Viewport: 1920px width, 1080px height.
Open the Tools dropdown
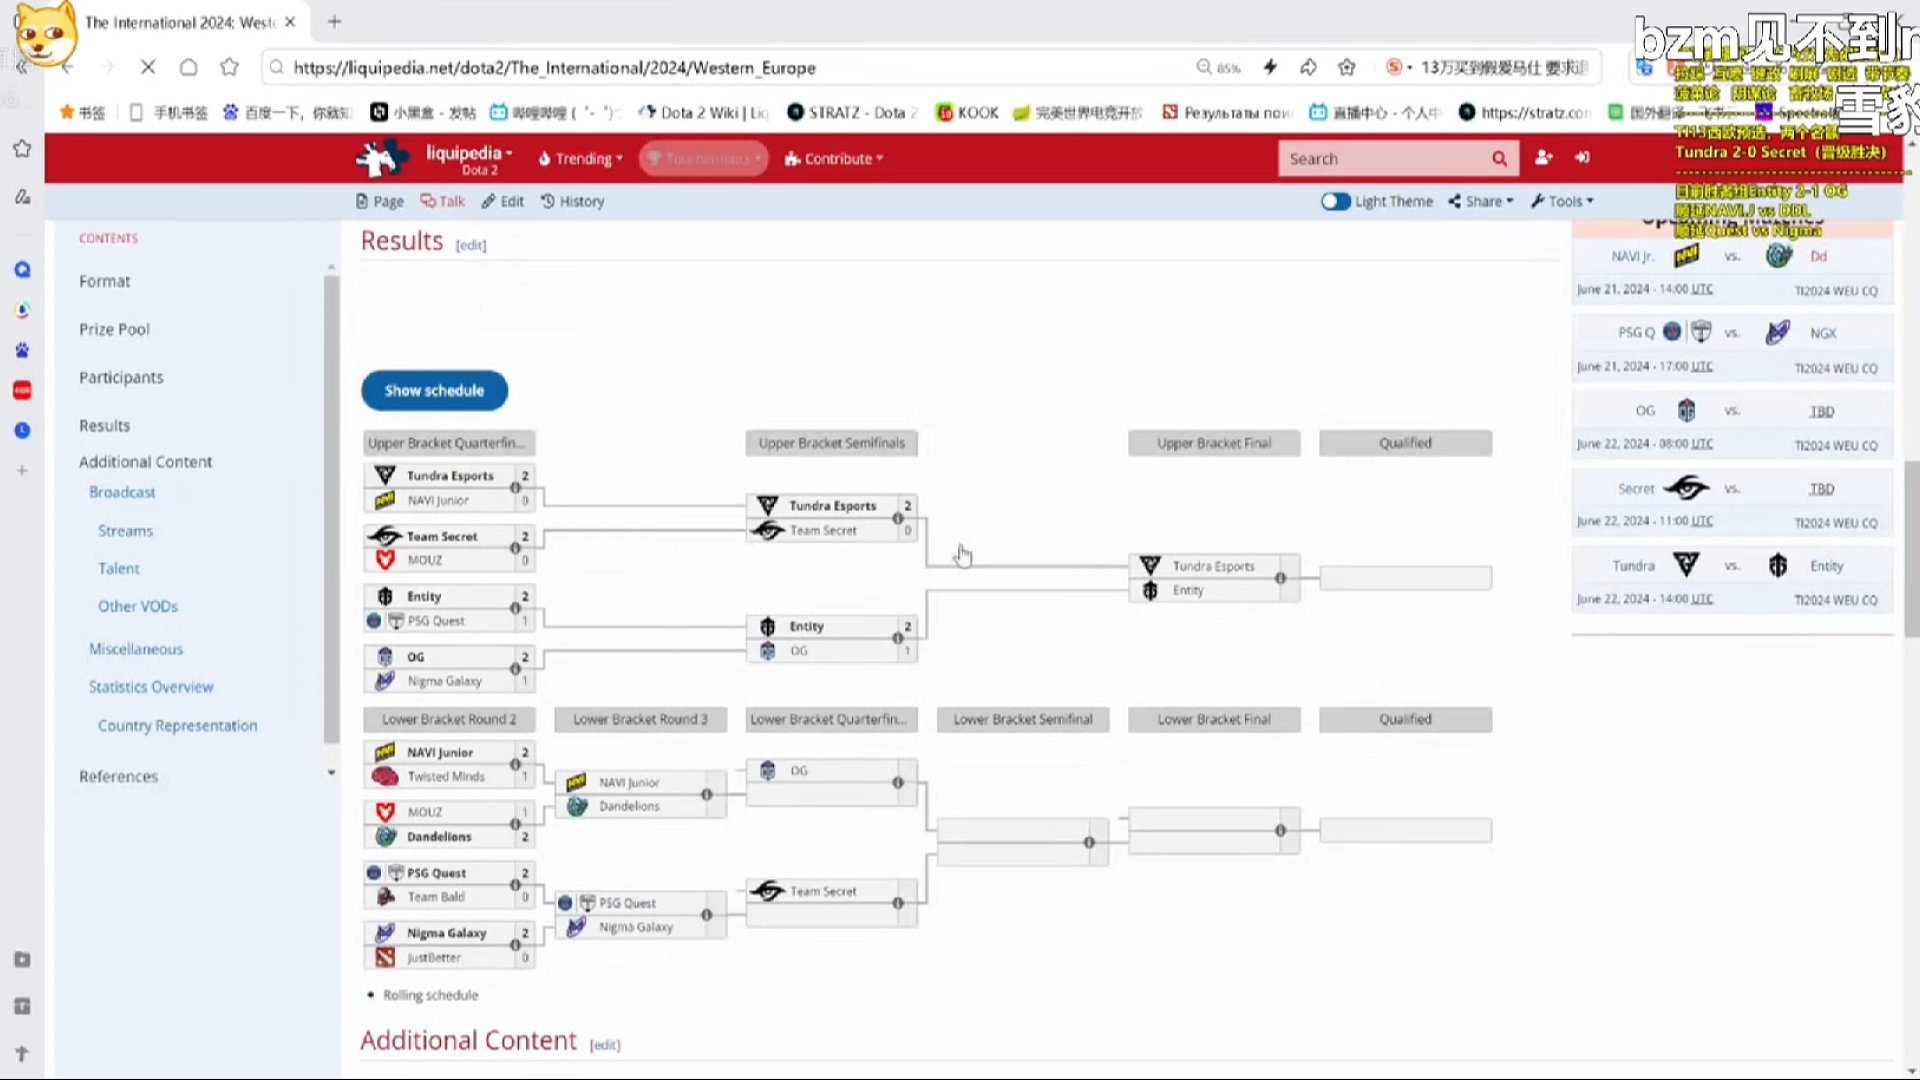pos(1561,201)
